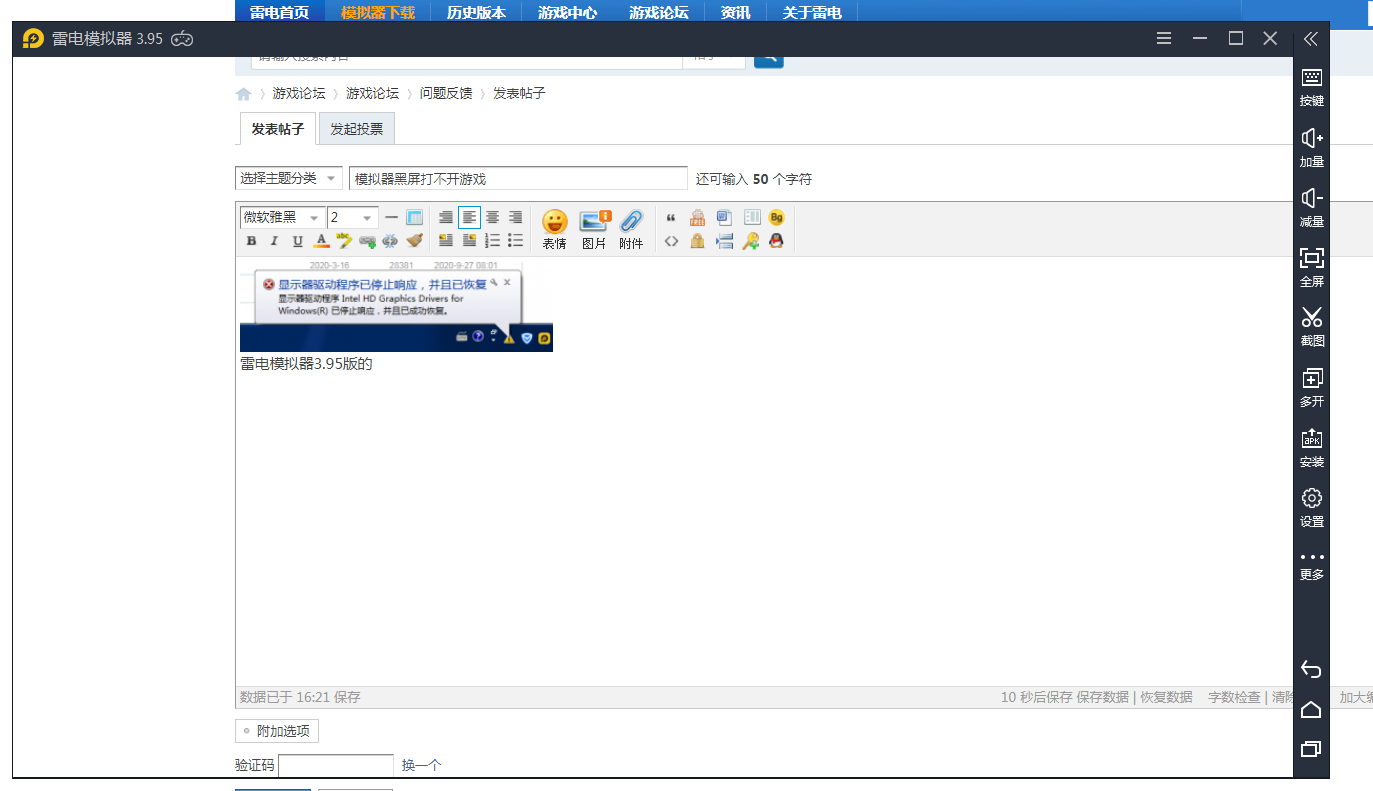
Task: Switch to the 发起投票 tab
Action: tap(356, 129)
